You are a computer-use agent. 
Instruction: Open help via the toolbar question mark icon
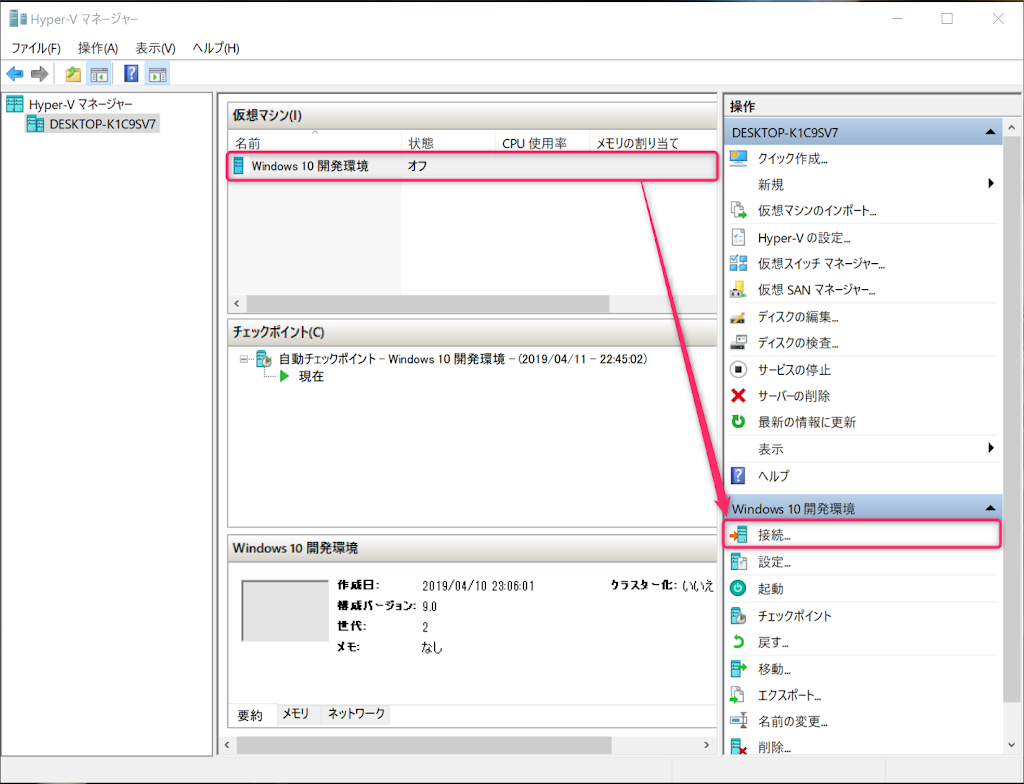click(131, 74)
